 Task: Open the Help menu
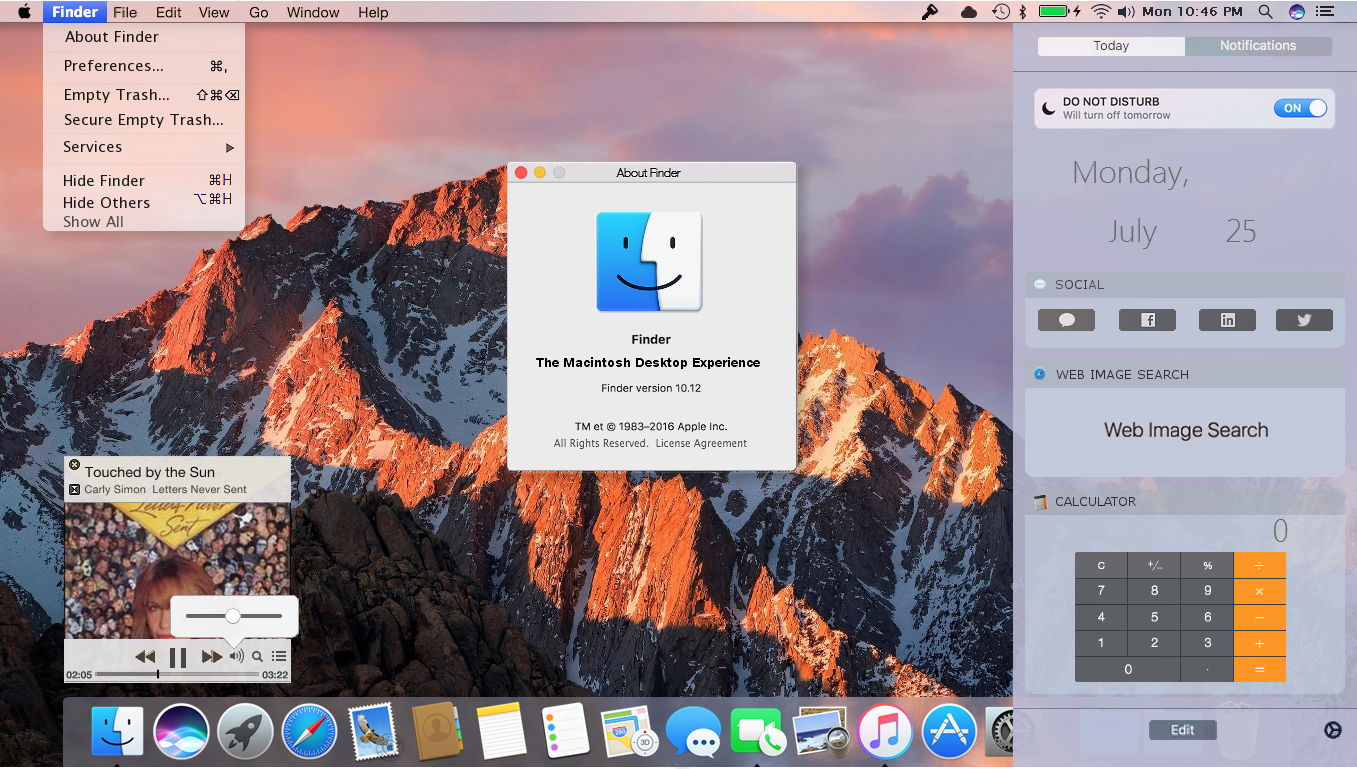[373, 12]
